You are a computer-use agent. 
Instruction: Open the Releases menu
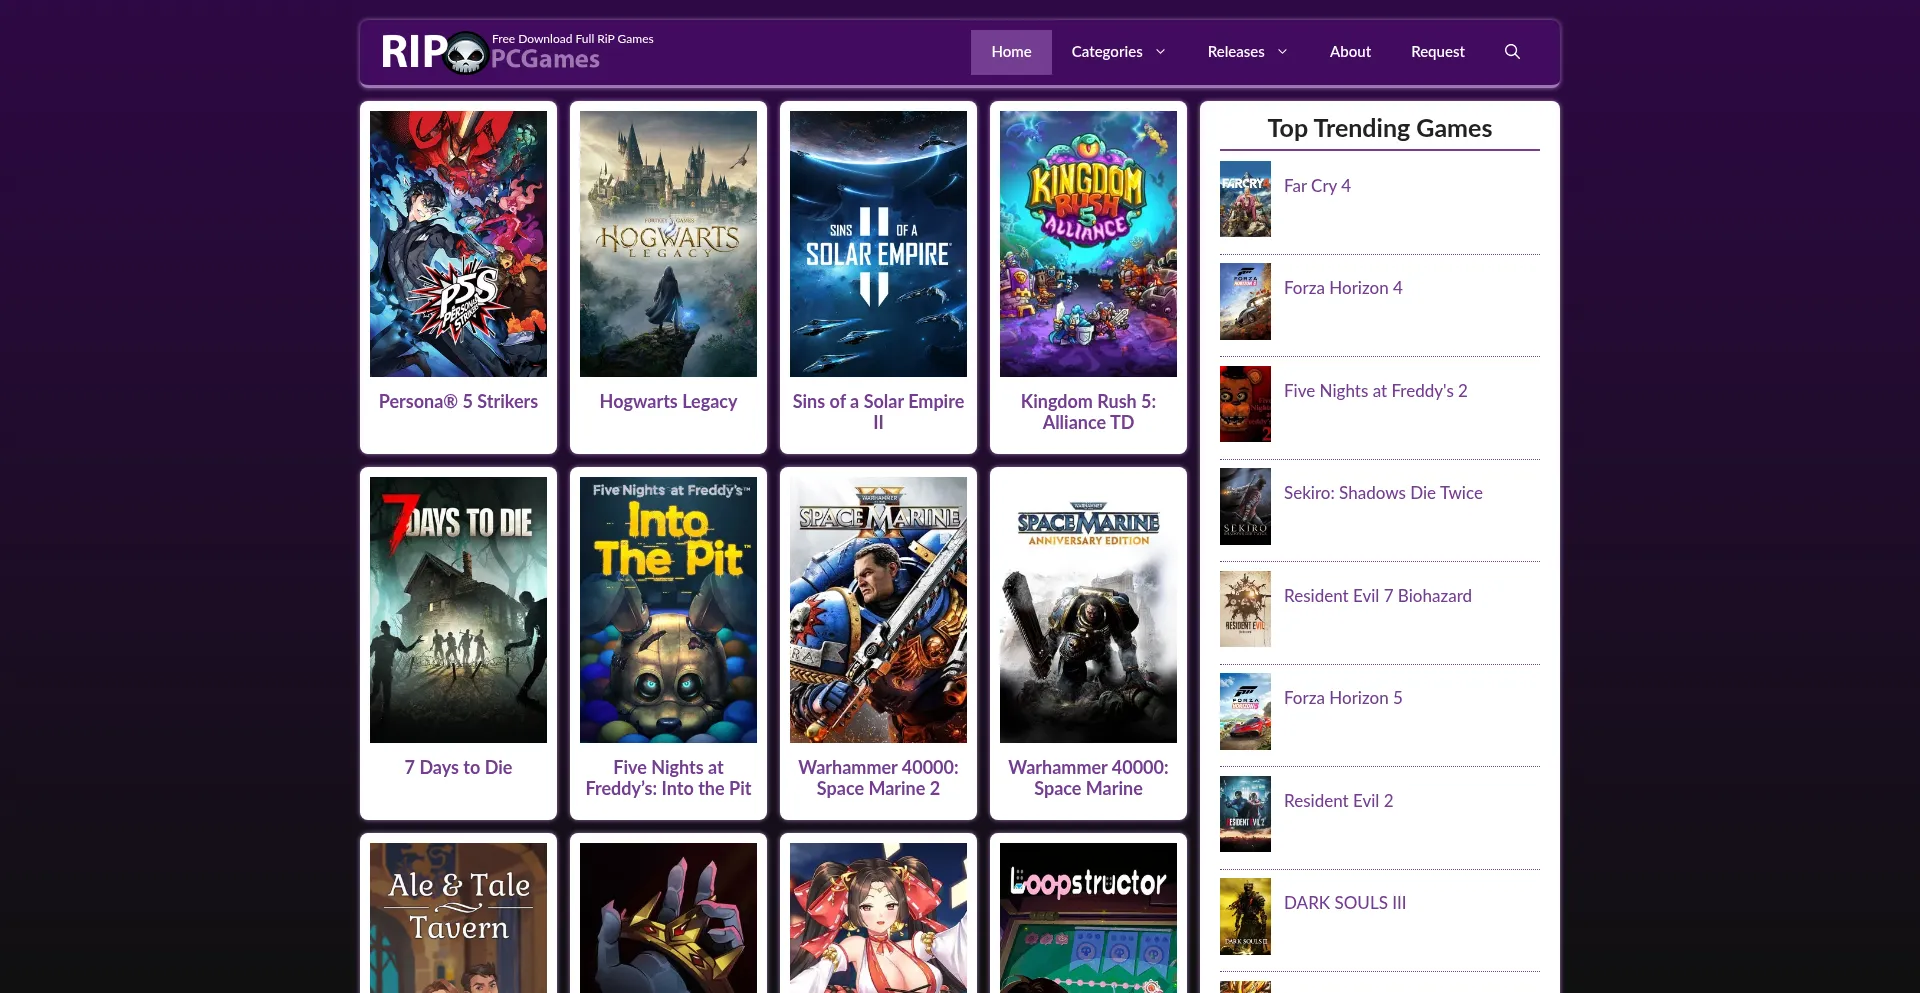(x=1235, y=52)
